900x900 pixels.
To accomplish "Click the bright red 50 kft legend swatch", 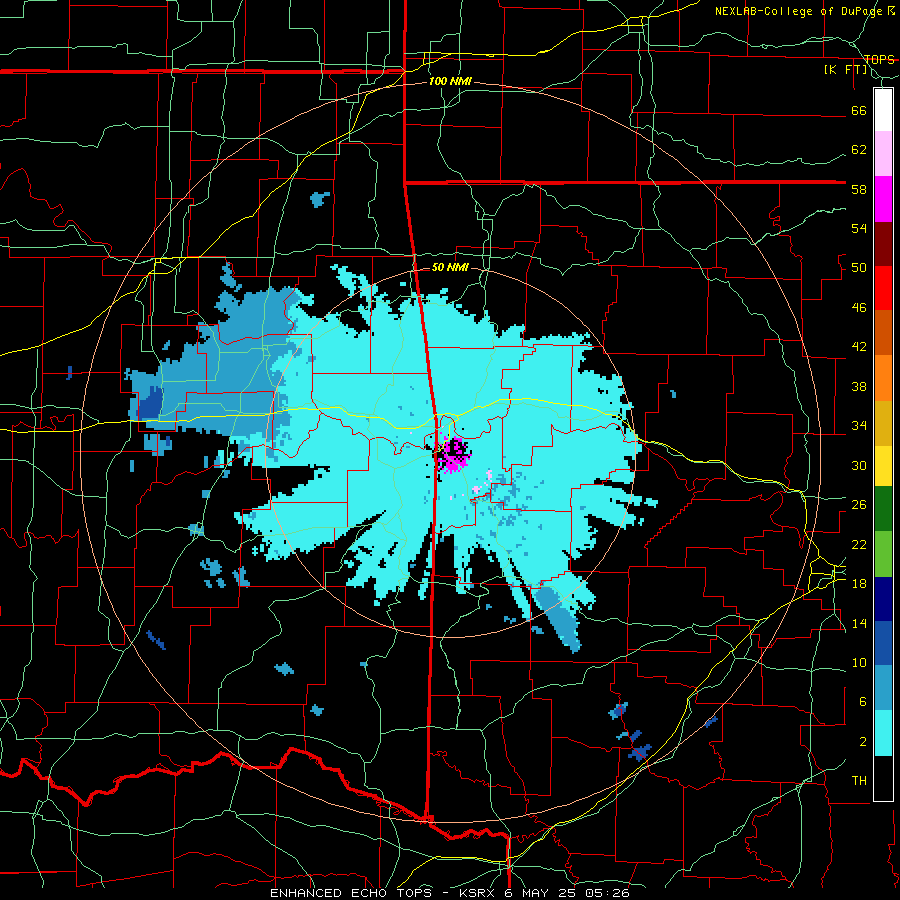I will 883,288.
